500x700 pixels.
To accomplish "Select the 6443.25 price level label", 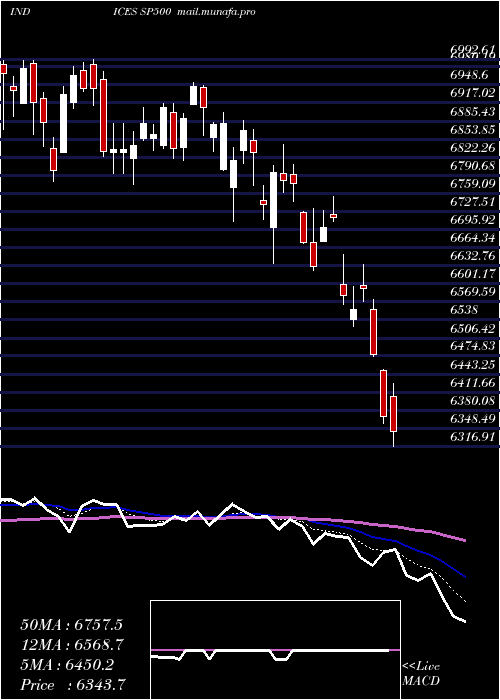I will click(472, 365).
